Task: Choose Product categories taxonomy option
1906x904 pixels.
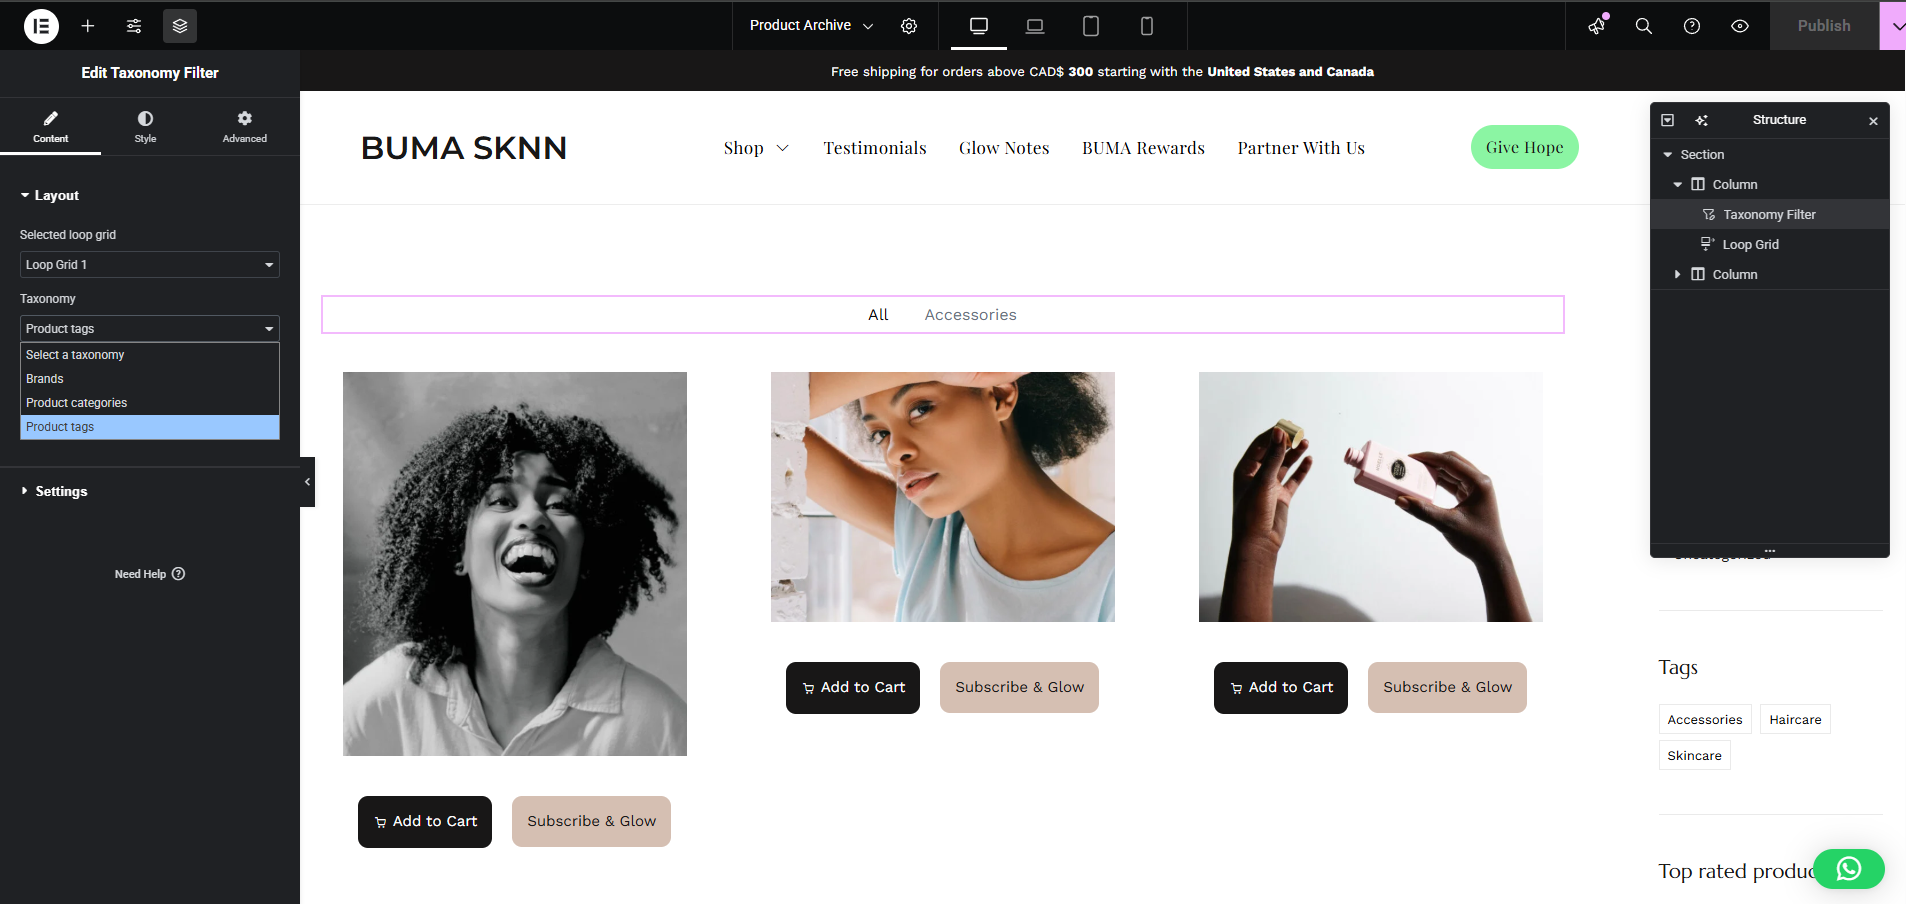Action: click(150, 403)
